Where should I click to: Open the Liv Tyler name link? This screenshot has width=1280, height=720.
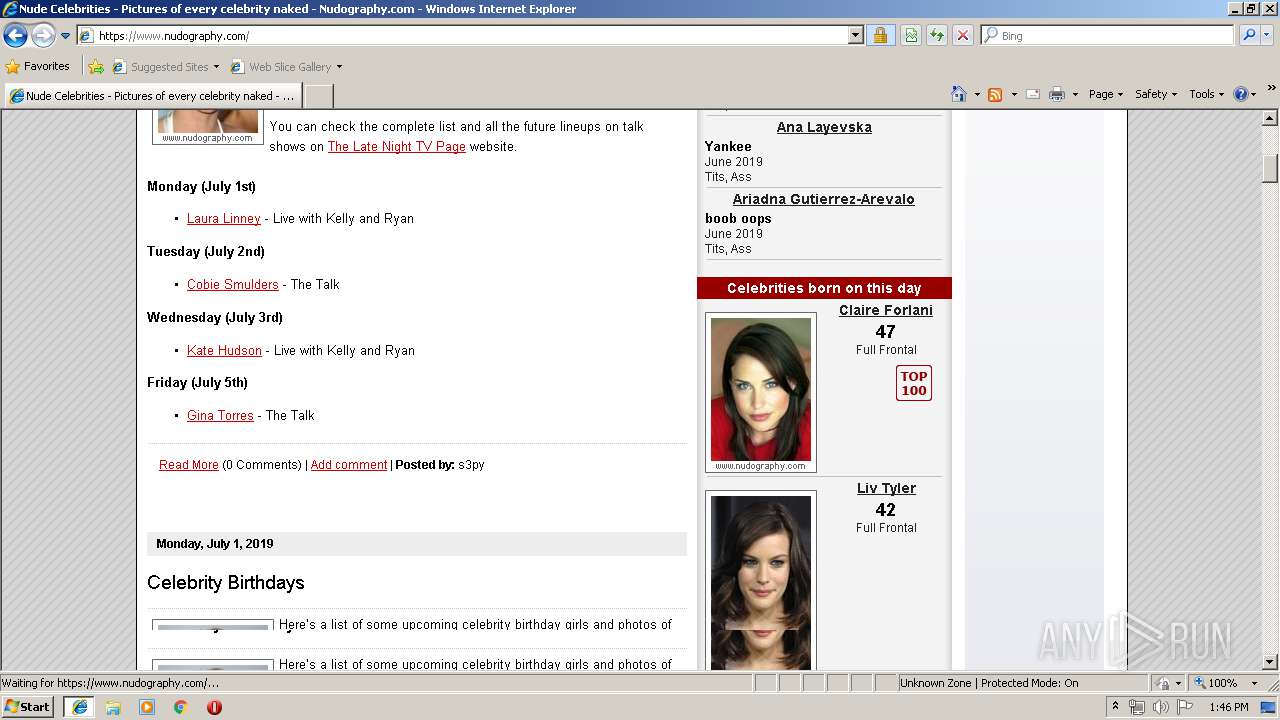886,488
